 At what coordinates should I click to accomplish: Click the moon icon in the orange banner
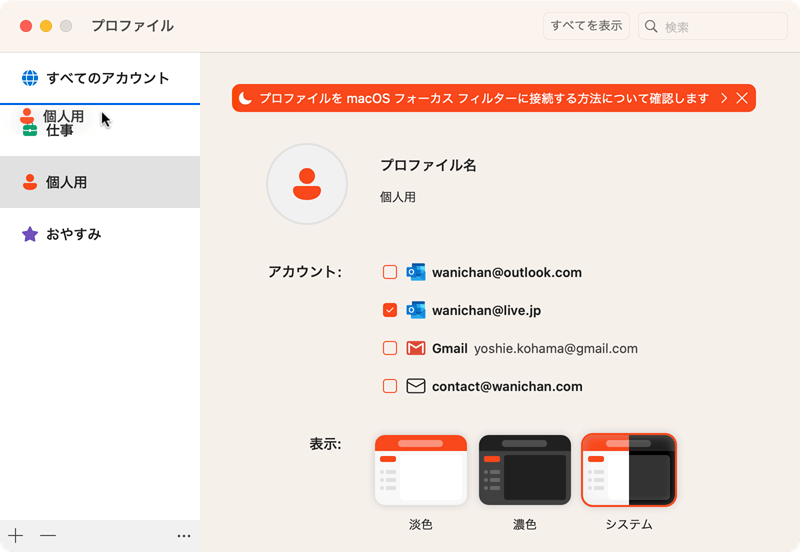[245, 98]
